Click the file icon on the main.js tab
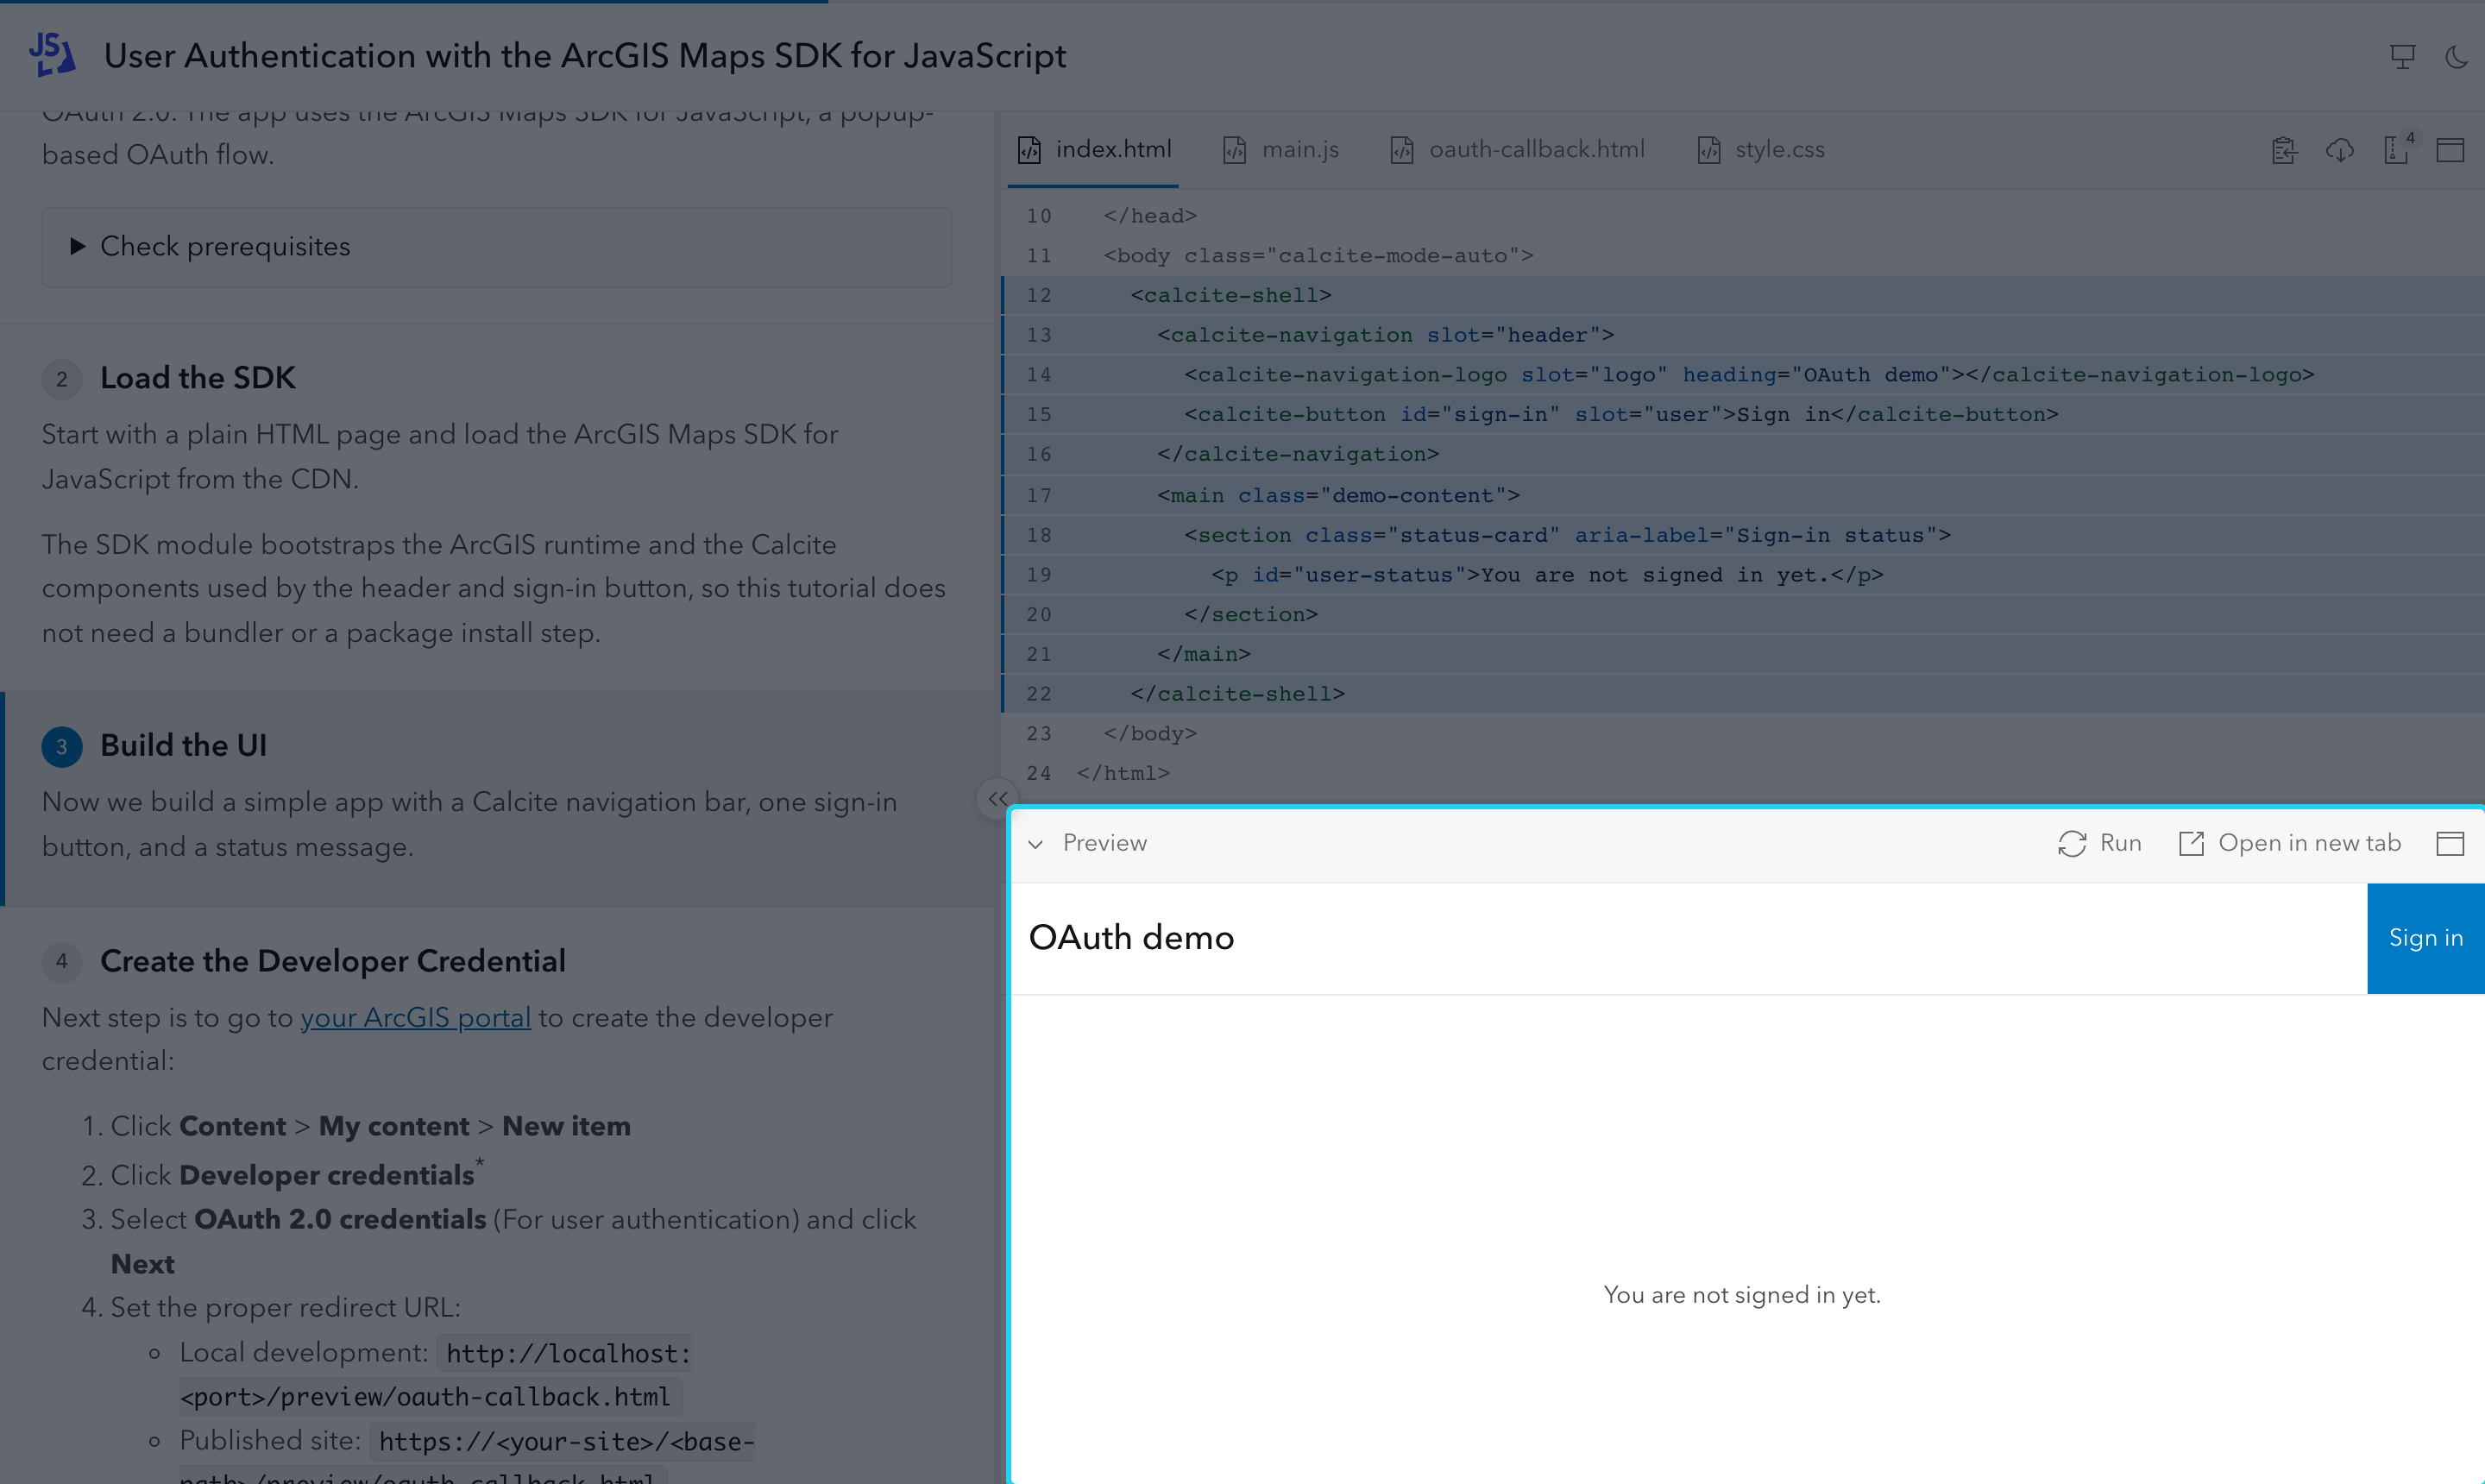Screen dimensions: 2485x1484 pyautogui.click(x=1235, y=150)
